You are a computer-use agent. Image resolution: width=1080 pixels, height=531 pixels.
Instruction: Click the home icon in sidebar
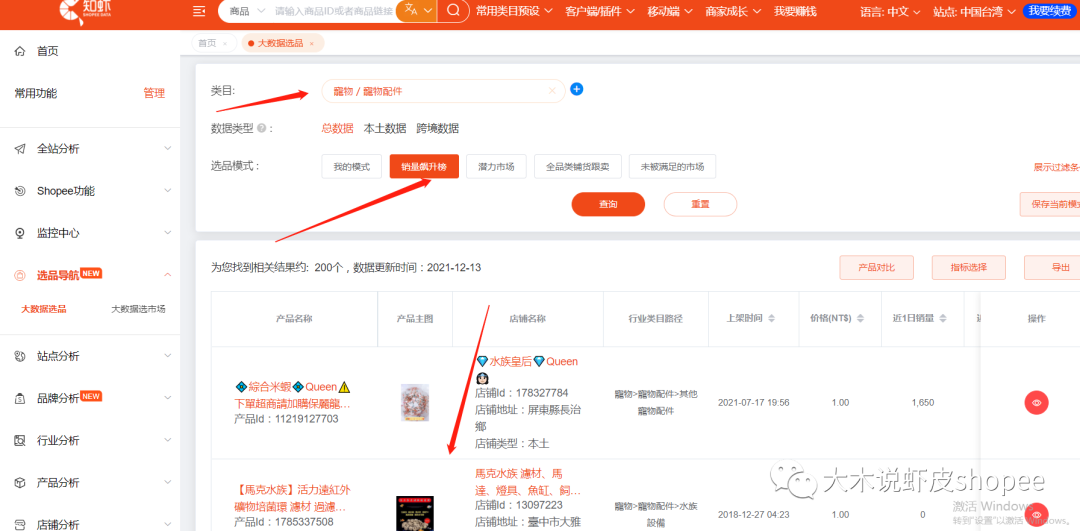[20, 51]
